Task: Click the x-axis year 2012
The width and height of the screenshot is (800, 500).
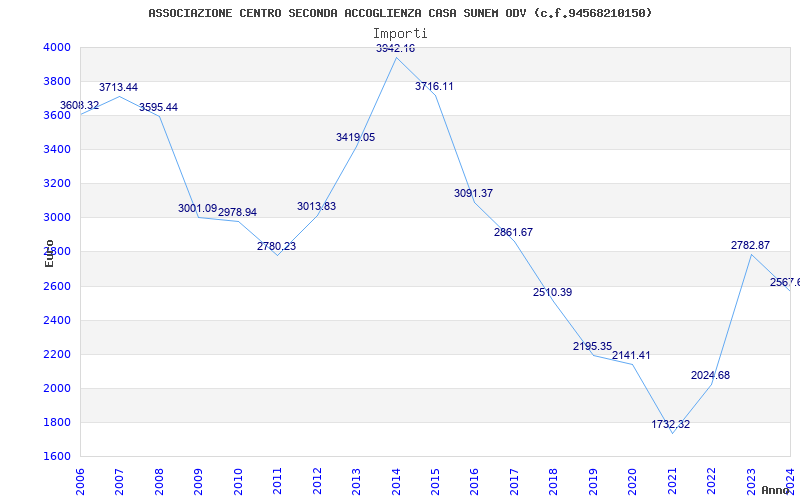Action: 317,482
